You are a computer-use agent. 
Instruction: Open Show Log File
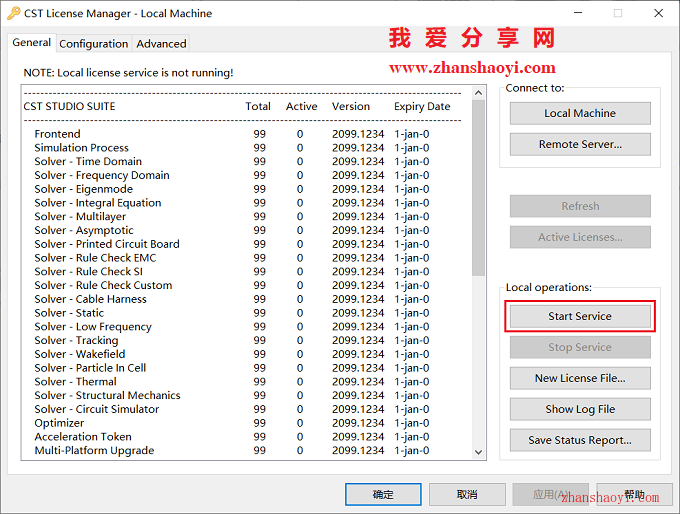click(x=580, y=409)
